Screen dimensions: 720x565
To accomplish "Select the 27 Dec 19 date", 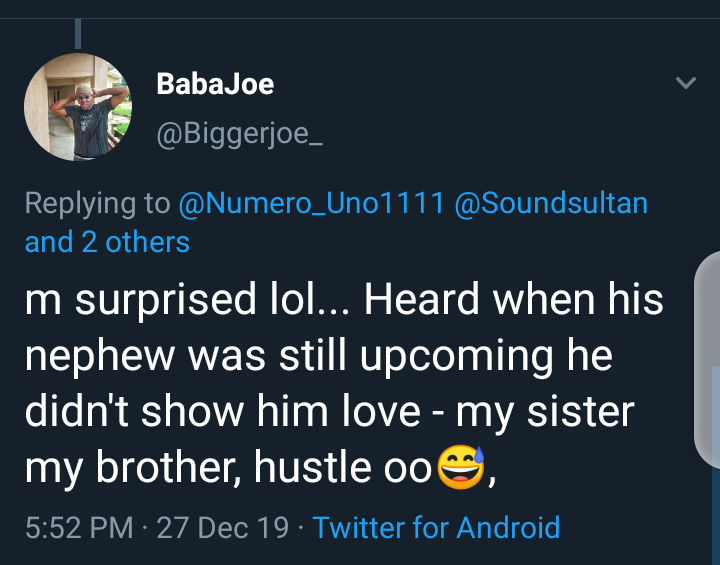I will [x=225, y=527].
